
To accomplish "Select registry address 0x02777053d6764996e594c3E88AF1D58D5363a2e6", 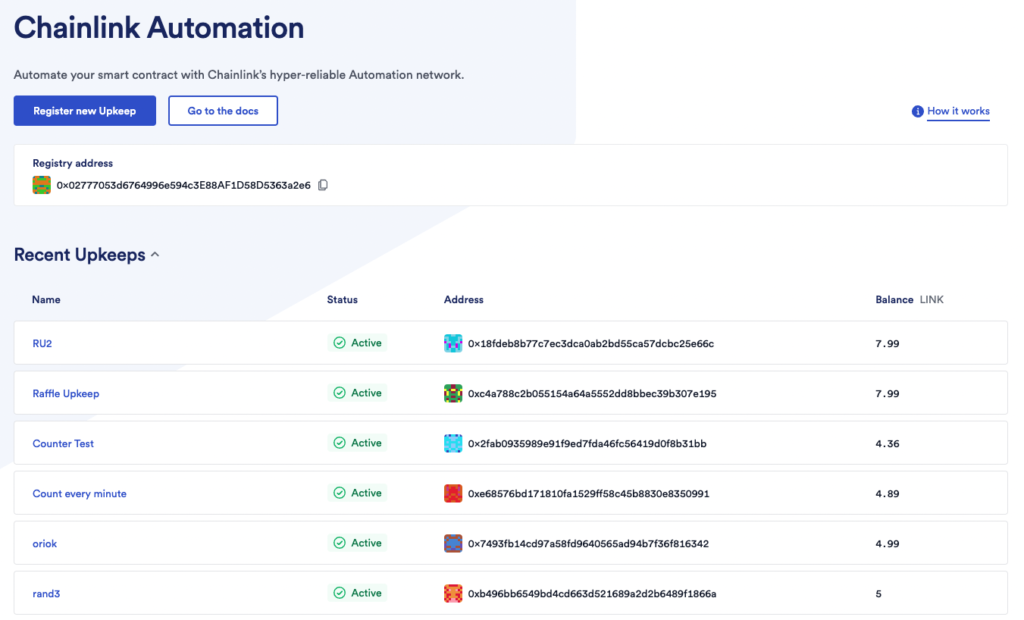I will pyautogui.click(x=184, y=186).
